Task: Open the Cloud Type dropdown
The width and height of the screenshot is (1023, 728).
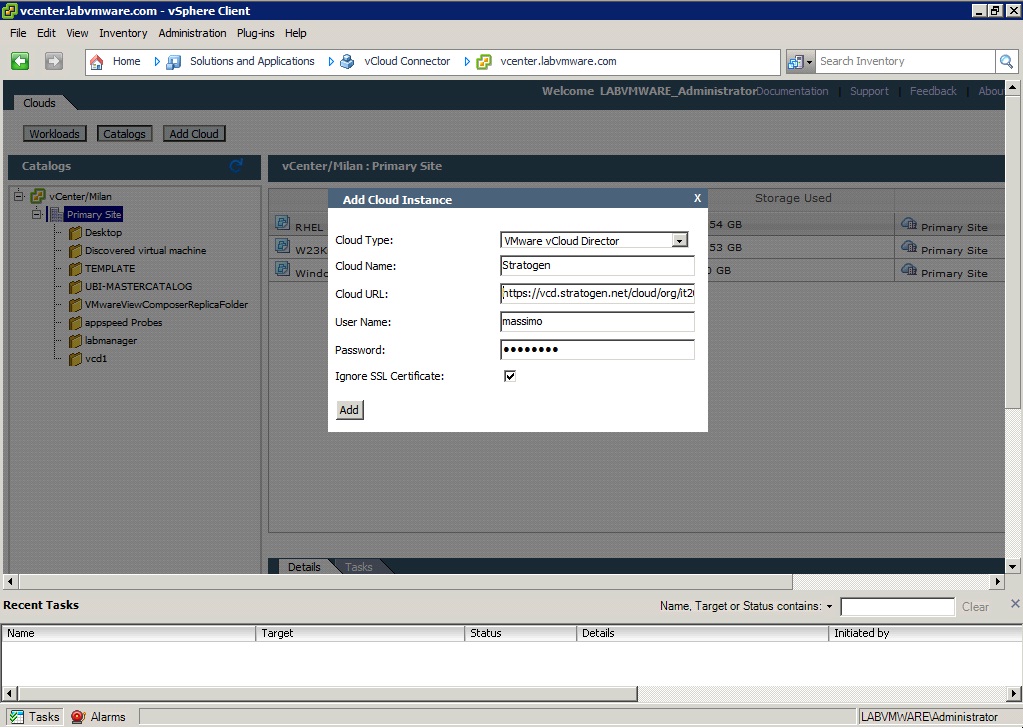Action: (x=679, y=241)
